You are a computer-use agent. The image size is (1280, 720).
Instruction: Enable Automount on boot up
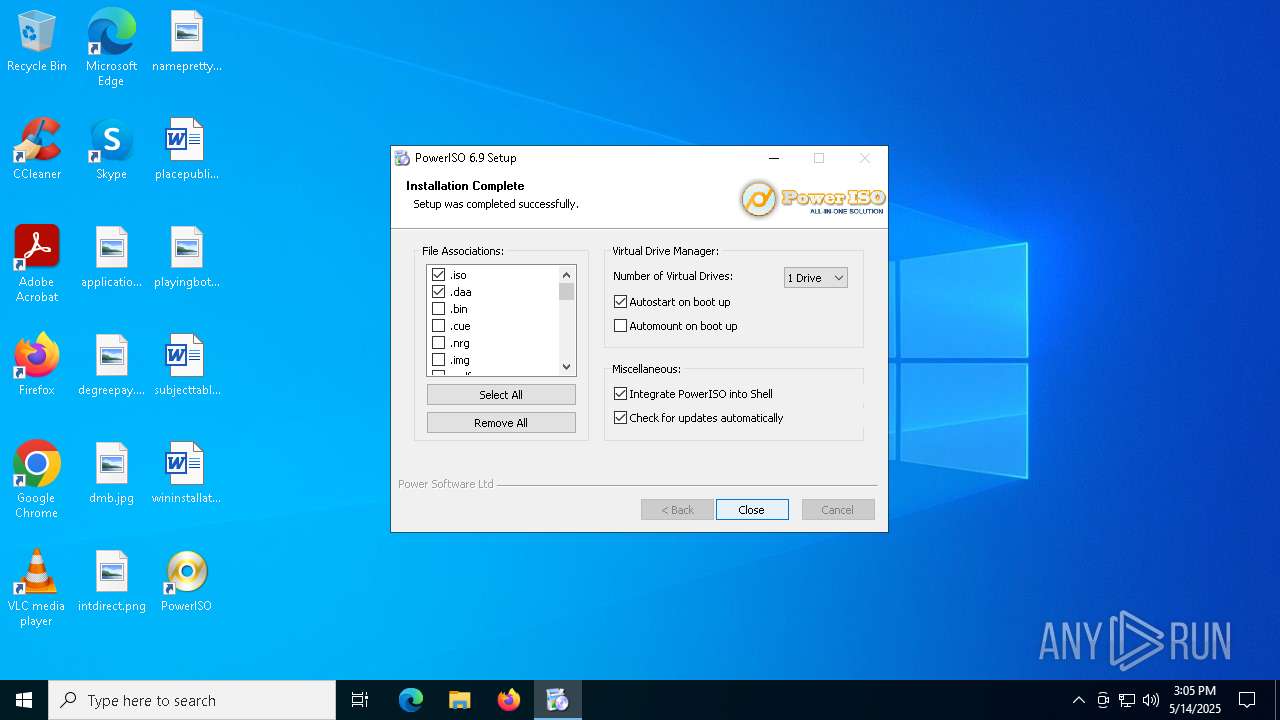(x=620, y=326)
